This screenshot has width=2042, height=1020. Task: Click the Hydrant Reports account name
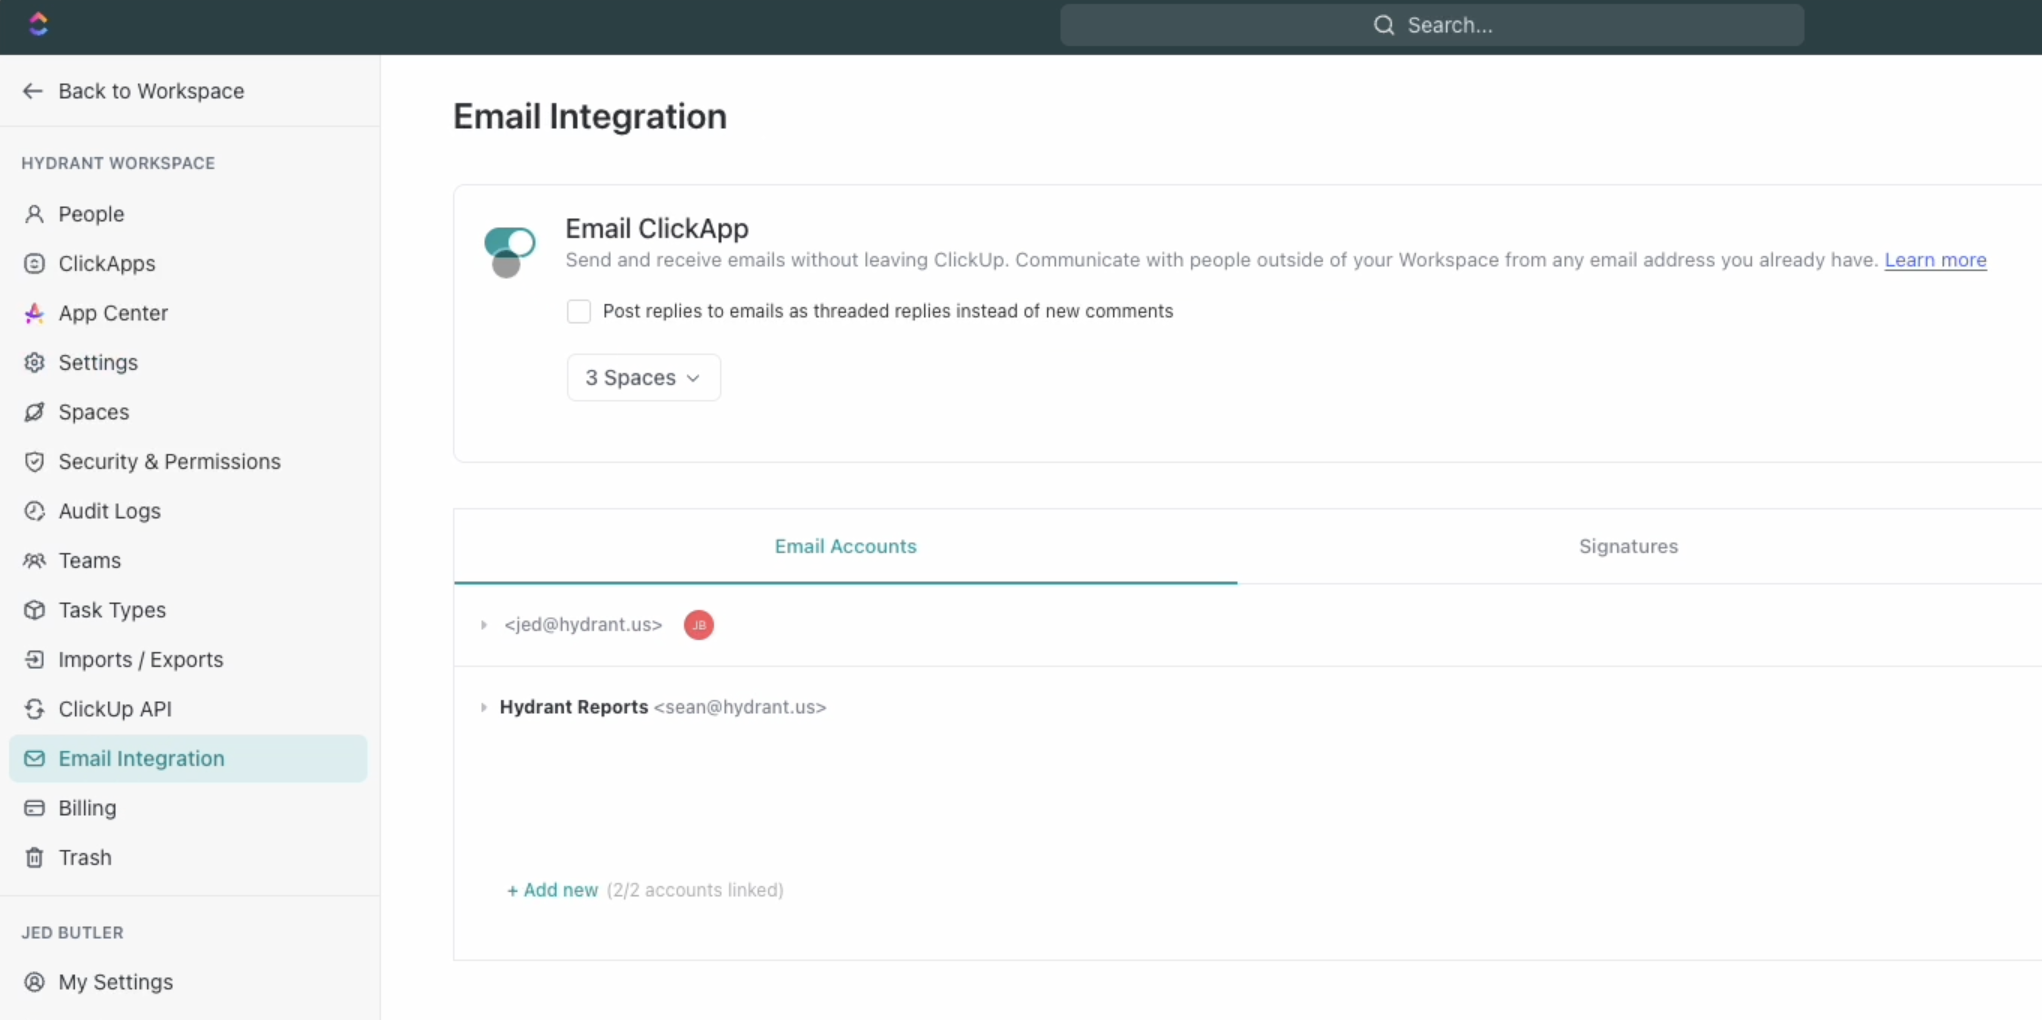pos(574,707)
